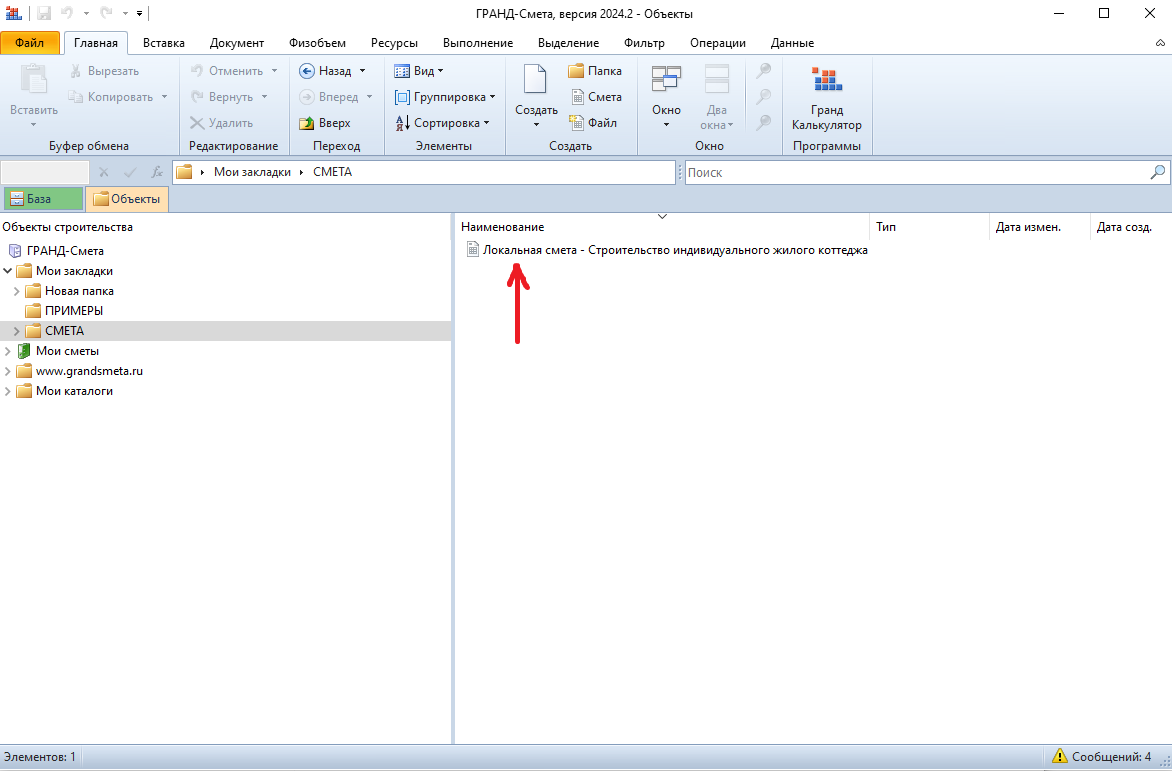This screenshot has height=771, width=1172.
Task: Expand the Мои каталоги tree node
Action: pyautogui.click(x=7, y=391)
